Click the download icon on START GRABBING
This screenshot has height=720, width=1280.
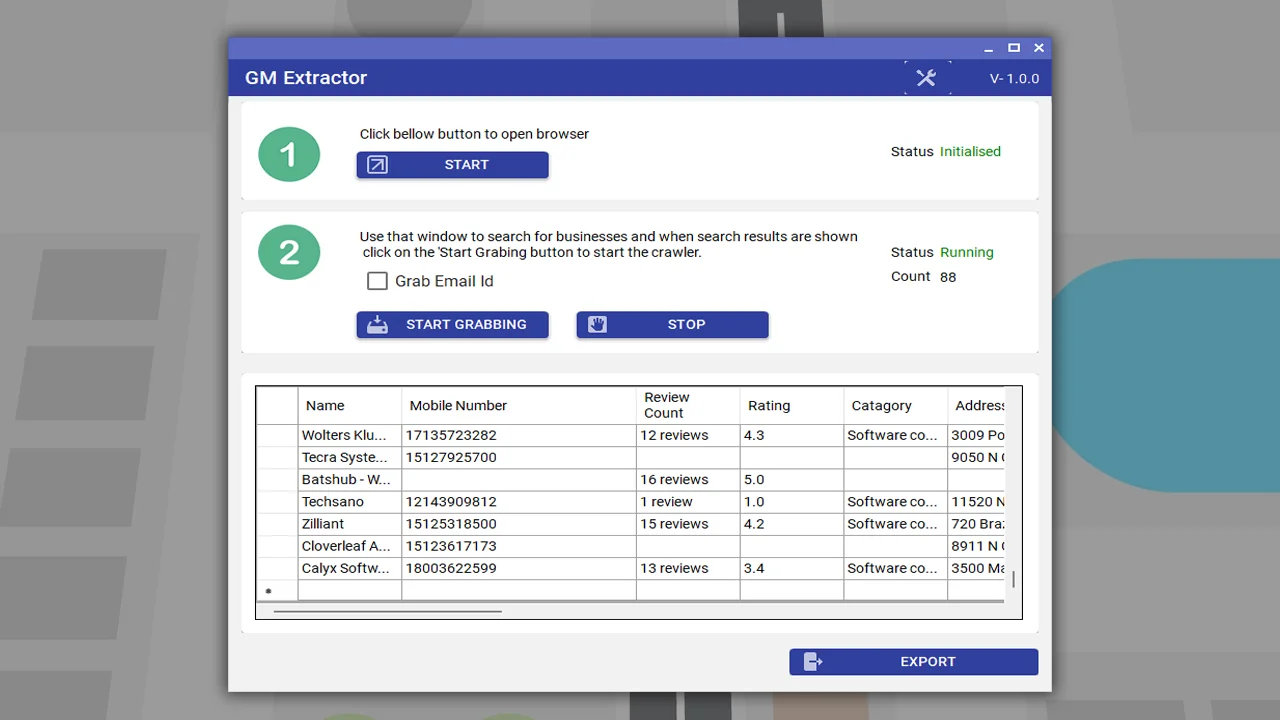coord(377,325)
